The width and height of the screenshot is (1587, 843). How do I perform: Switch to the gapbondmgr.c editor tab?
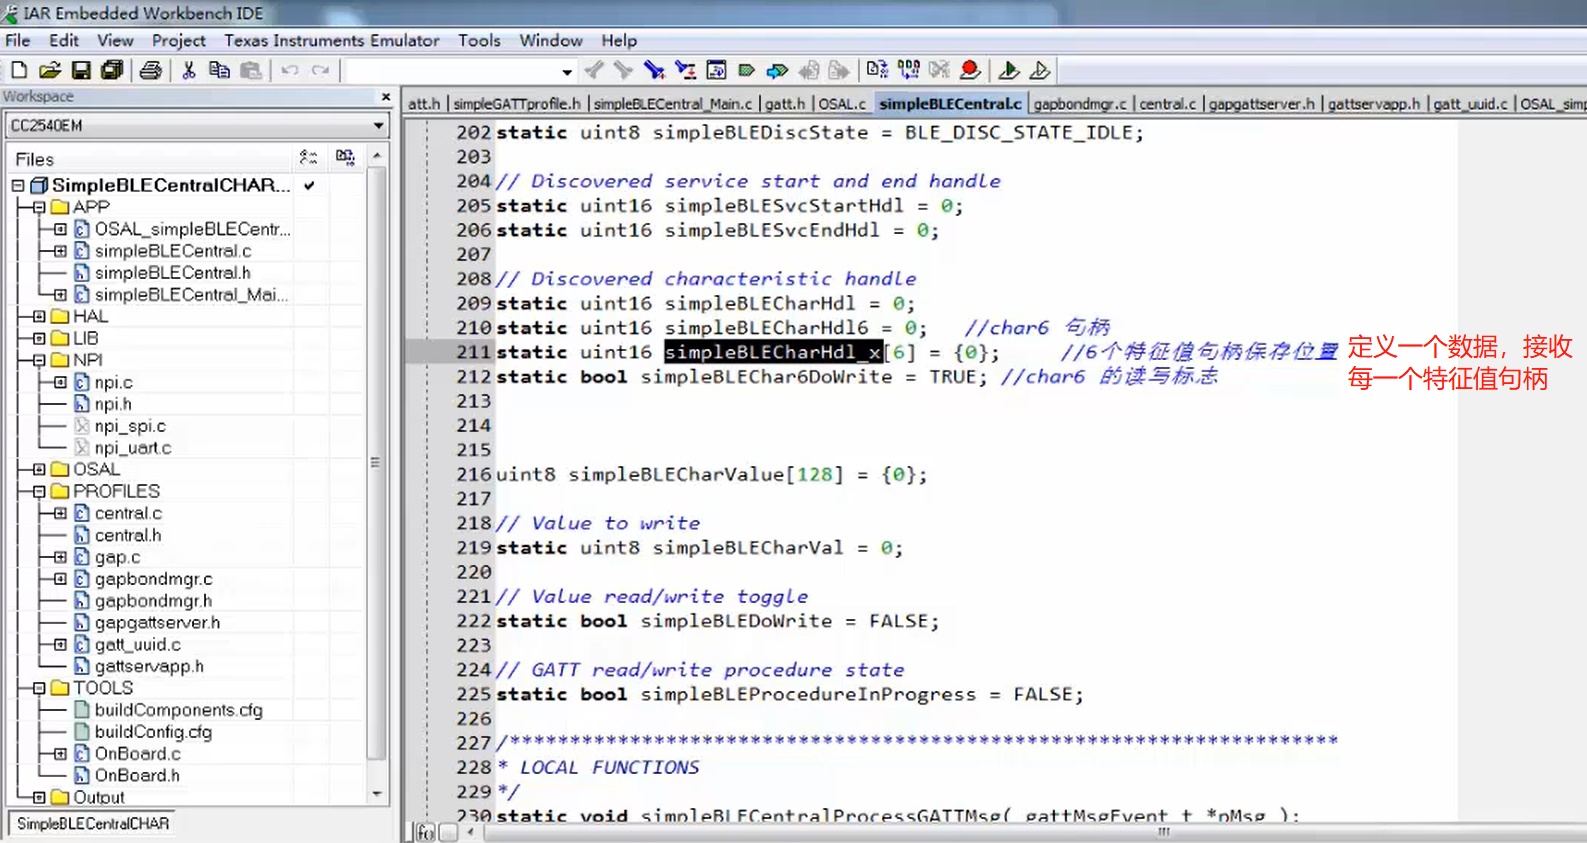coord(1079,104)
